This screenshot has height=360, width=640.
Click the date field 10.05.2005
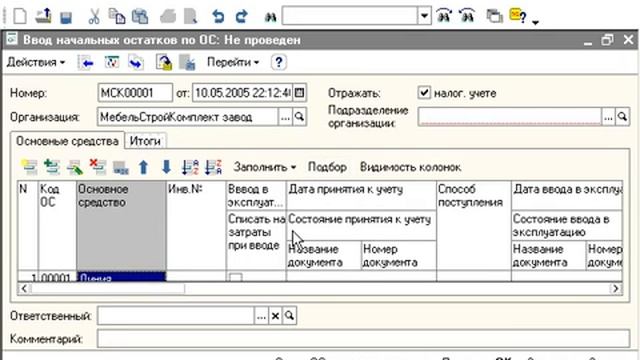242,93
